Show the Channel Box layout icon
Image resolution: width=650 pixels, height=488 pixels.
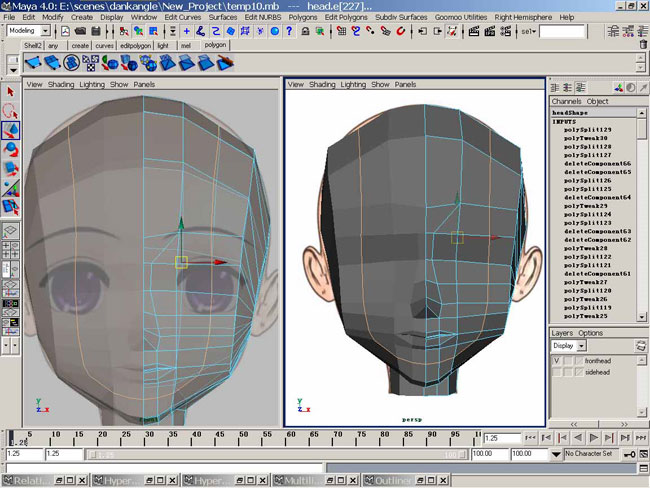[x=554, y=87]
